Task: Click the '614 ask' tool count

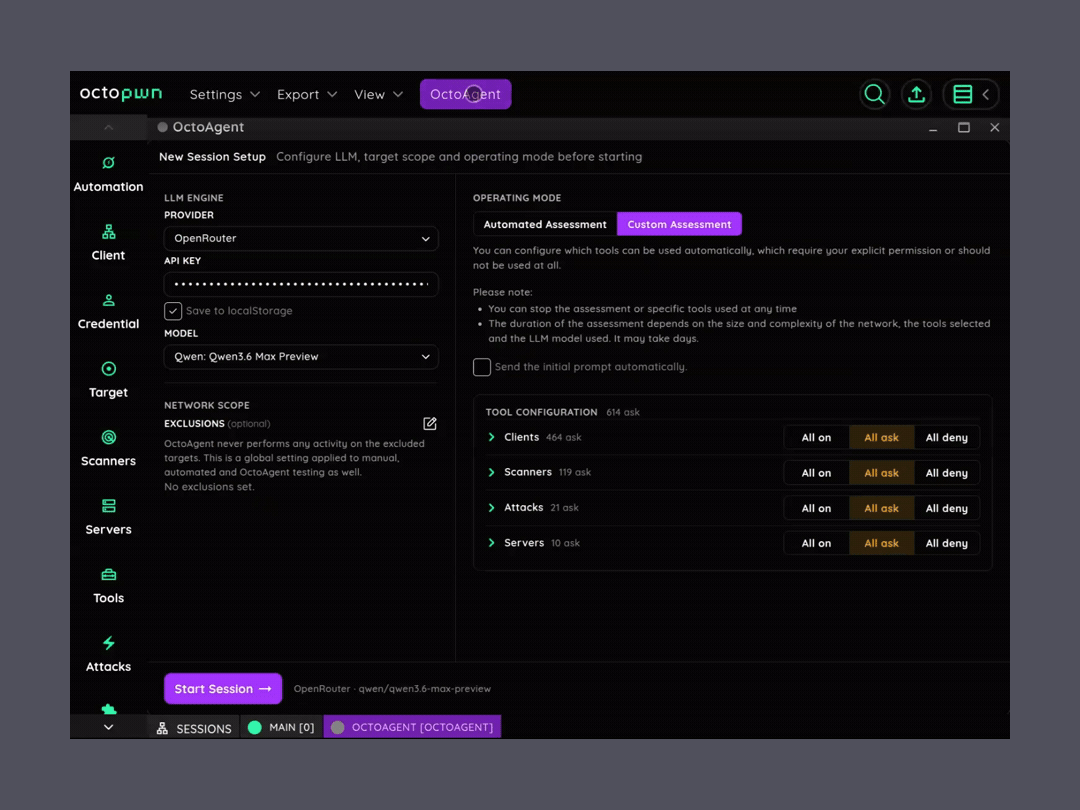Action: click(623, 413)
